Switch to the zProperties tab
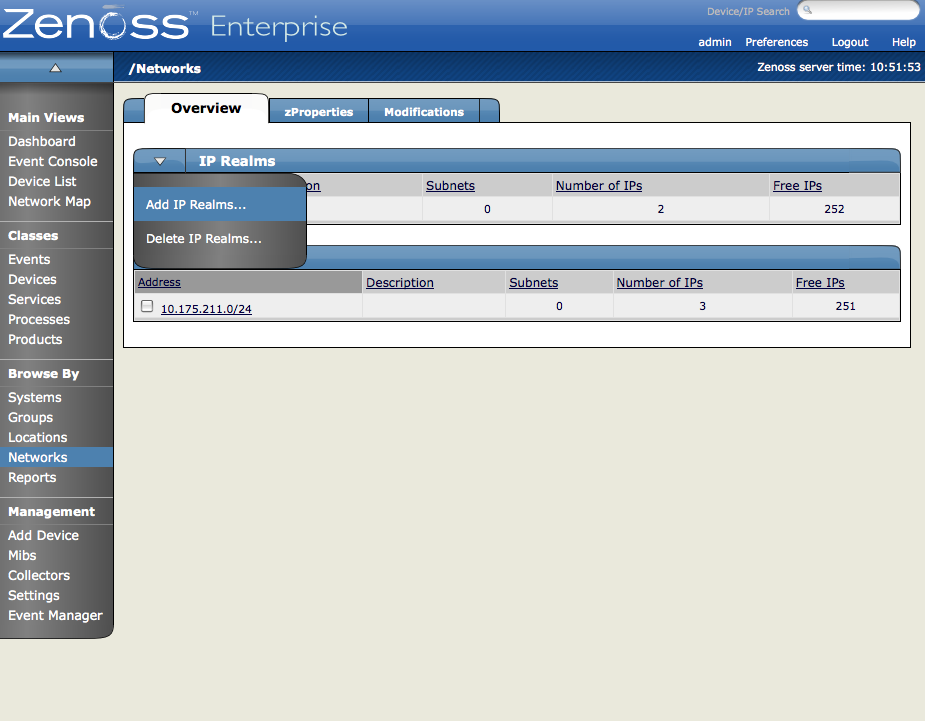 319,112
